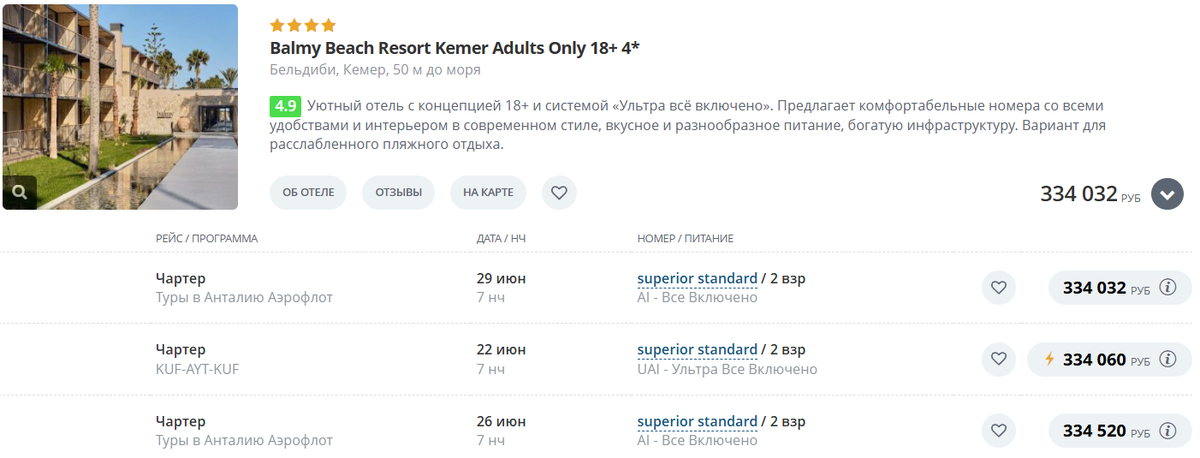
Task: Click the heart icon for the 26 июн tour
Action: 998,431
